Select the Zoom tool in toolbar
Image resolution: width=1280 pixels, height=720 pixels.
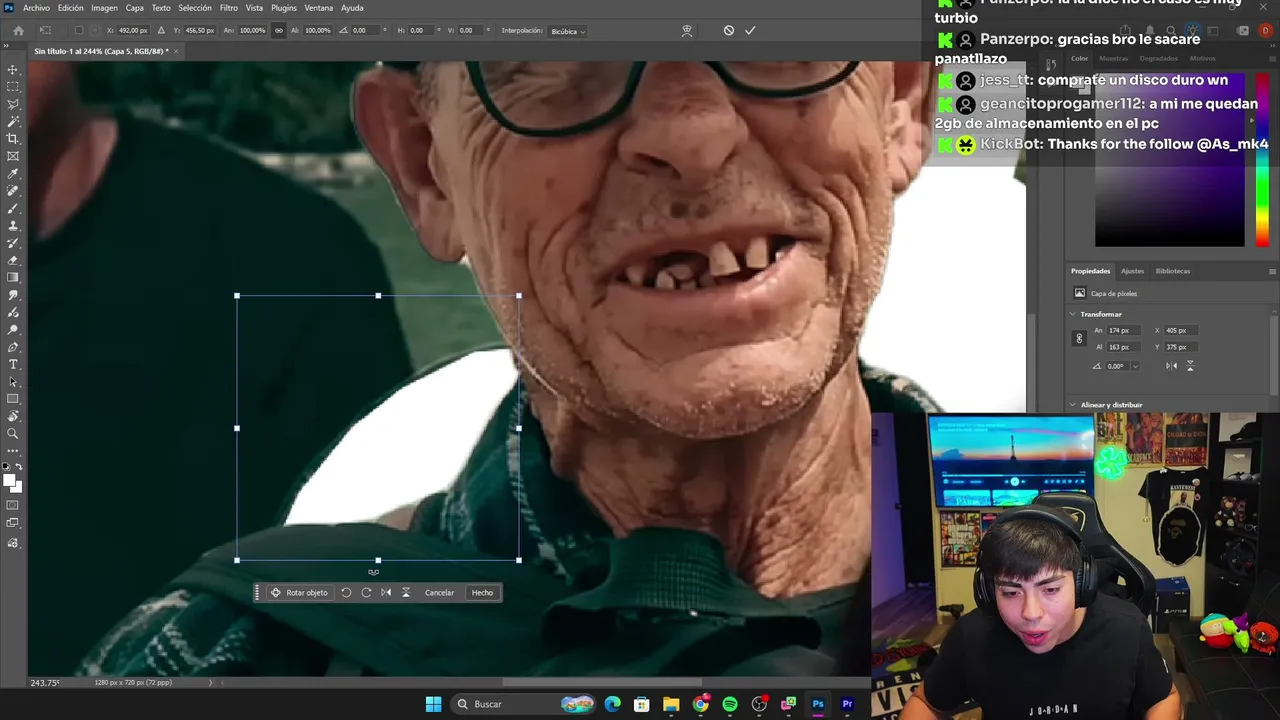coord(13,433)
